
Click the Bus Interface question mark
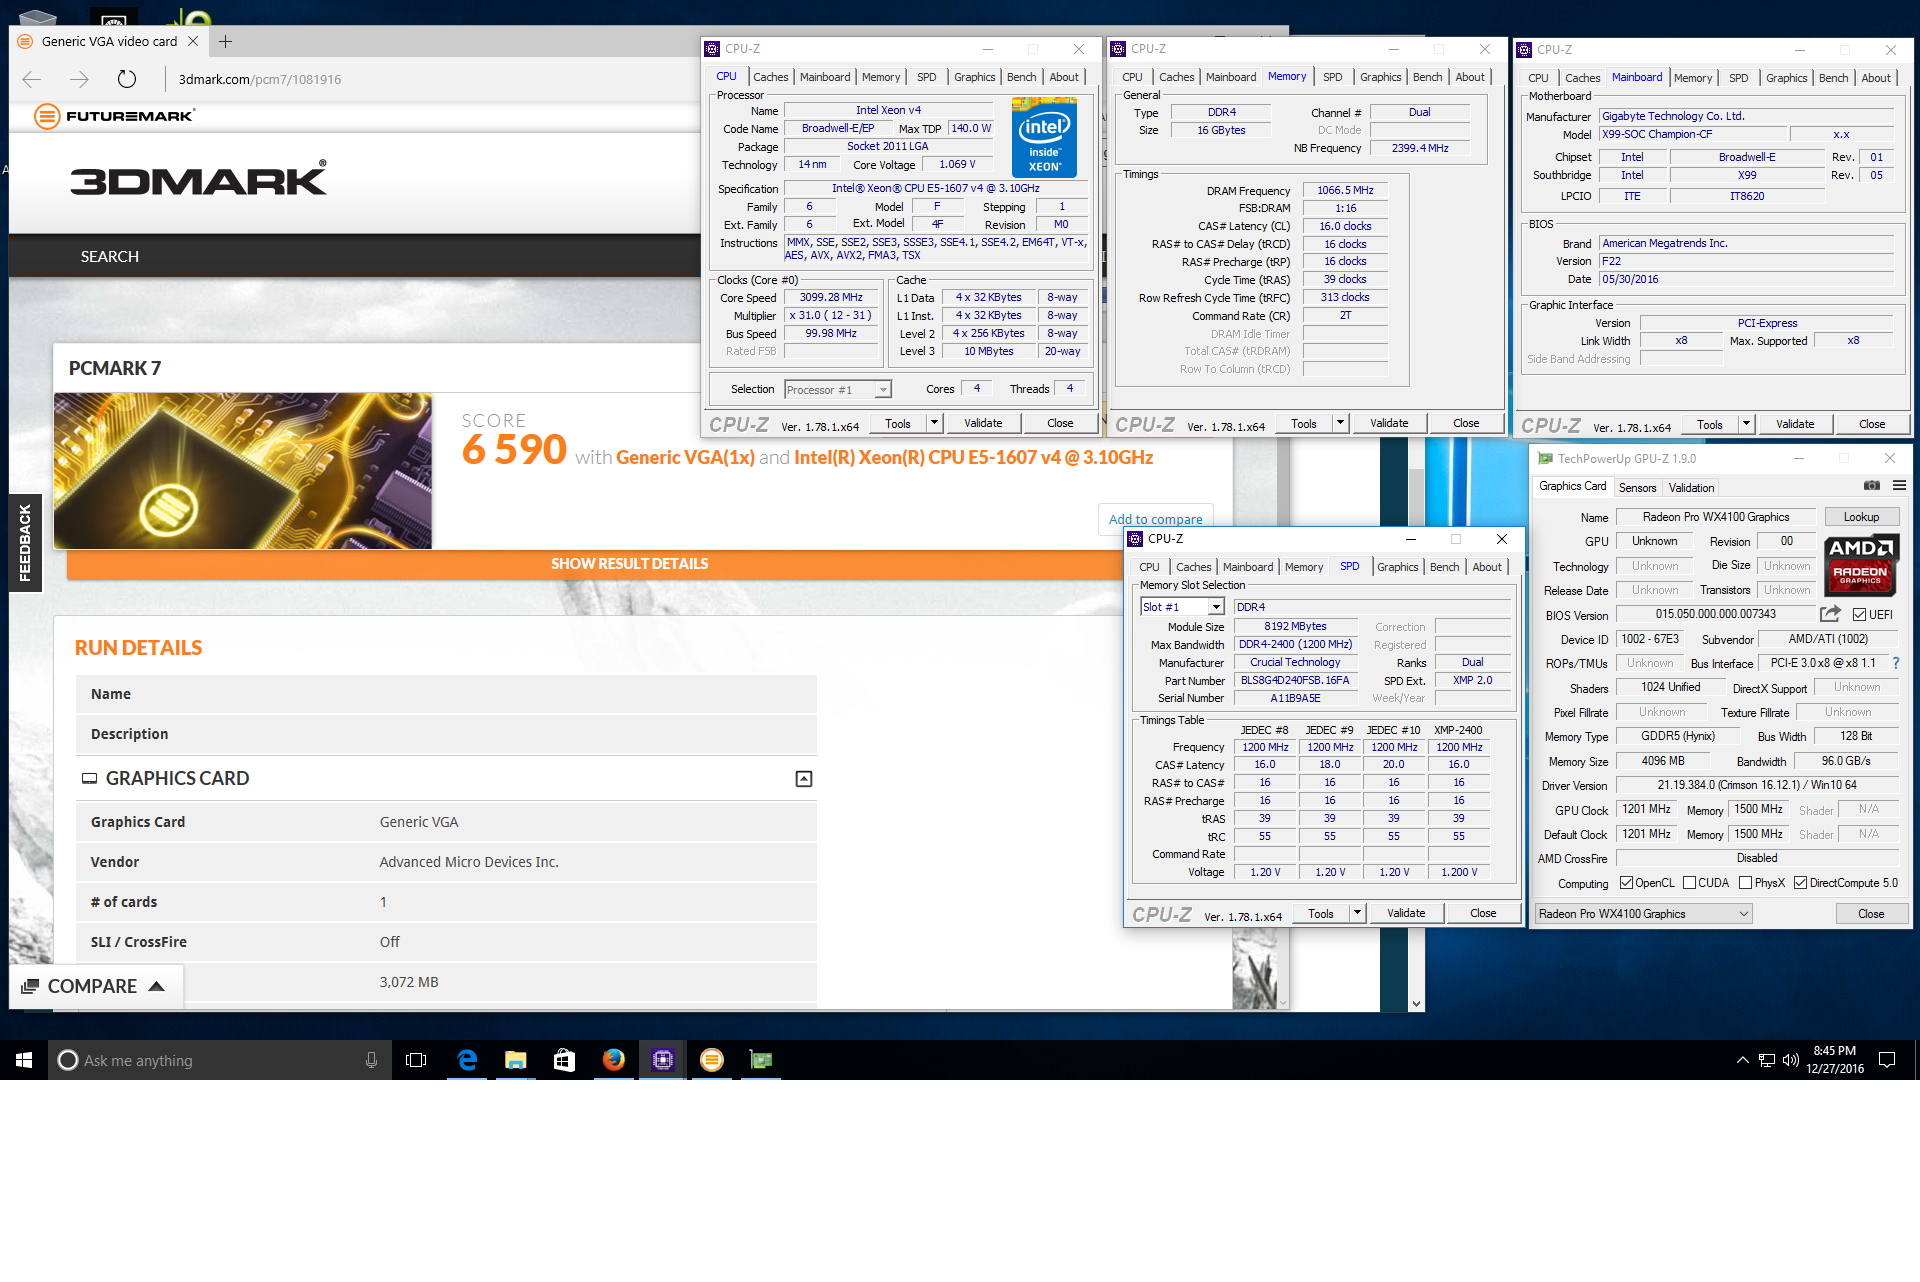point(1896,663)
